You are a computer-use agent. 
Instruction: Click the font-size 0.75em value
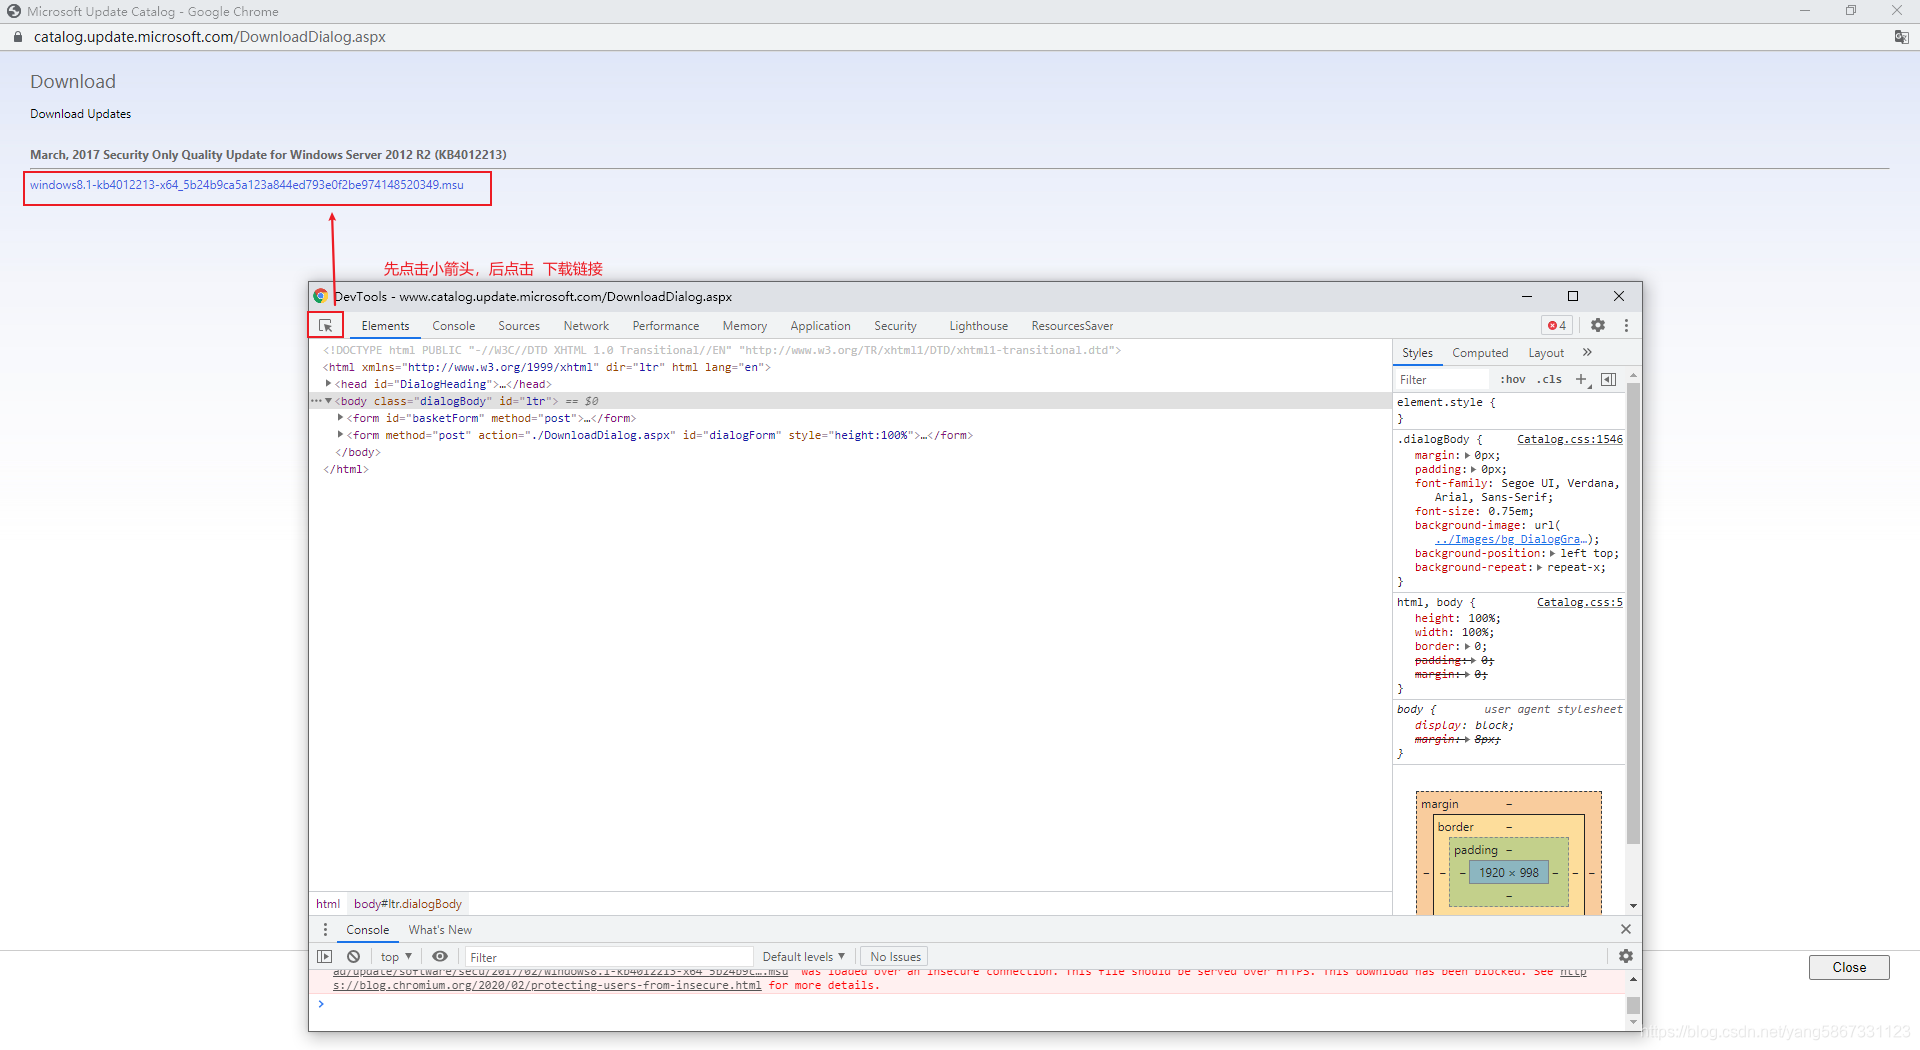tap(1510, 511)
